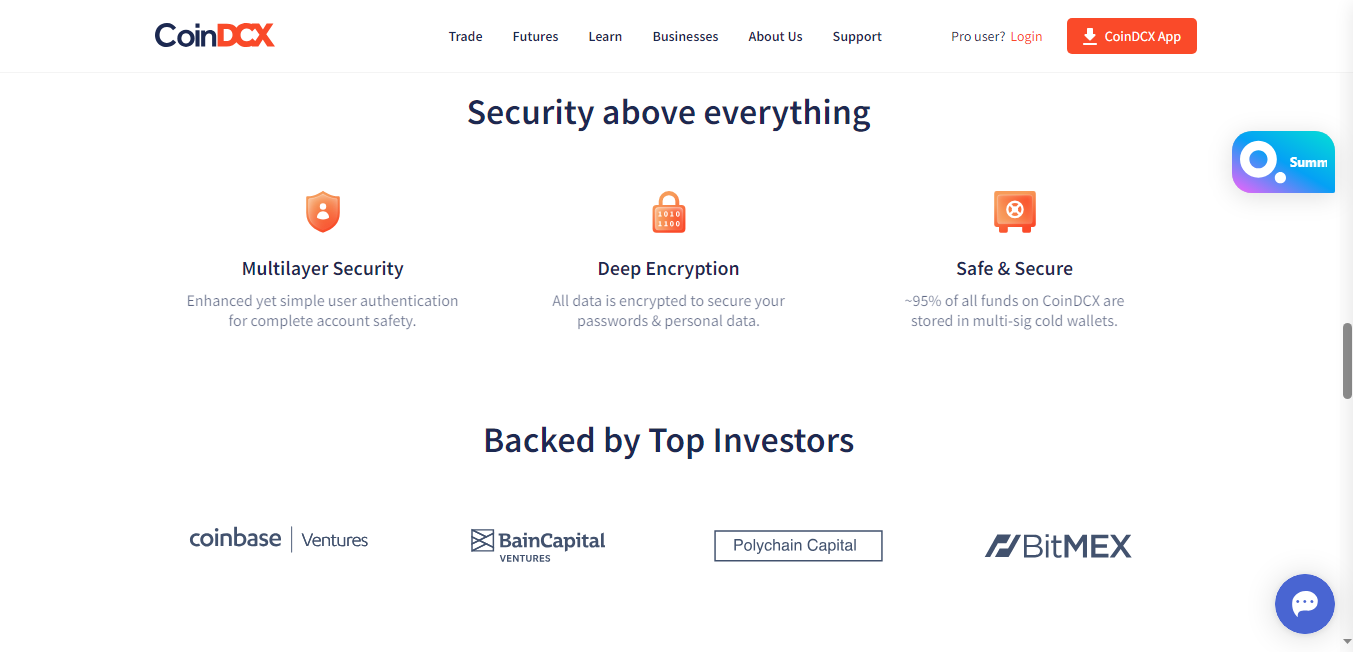Image resolution: width=1353 pixels, height=652 pixels.
Task: Click the page vertical scrollbar thumb
Action: [1347, 361]
